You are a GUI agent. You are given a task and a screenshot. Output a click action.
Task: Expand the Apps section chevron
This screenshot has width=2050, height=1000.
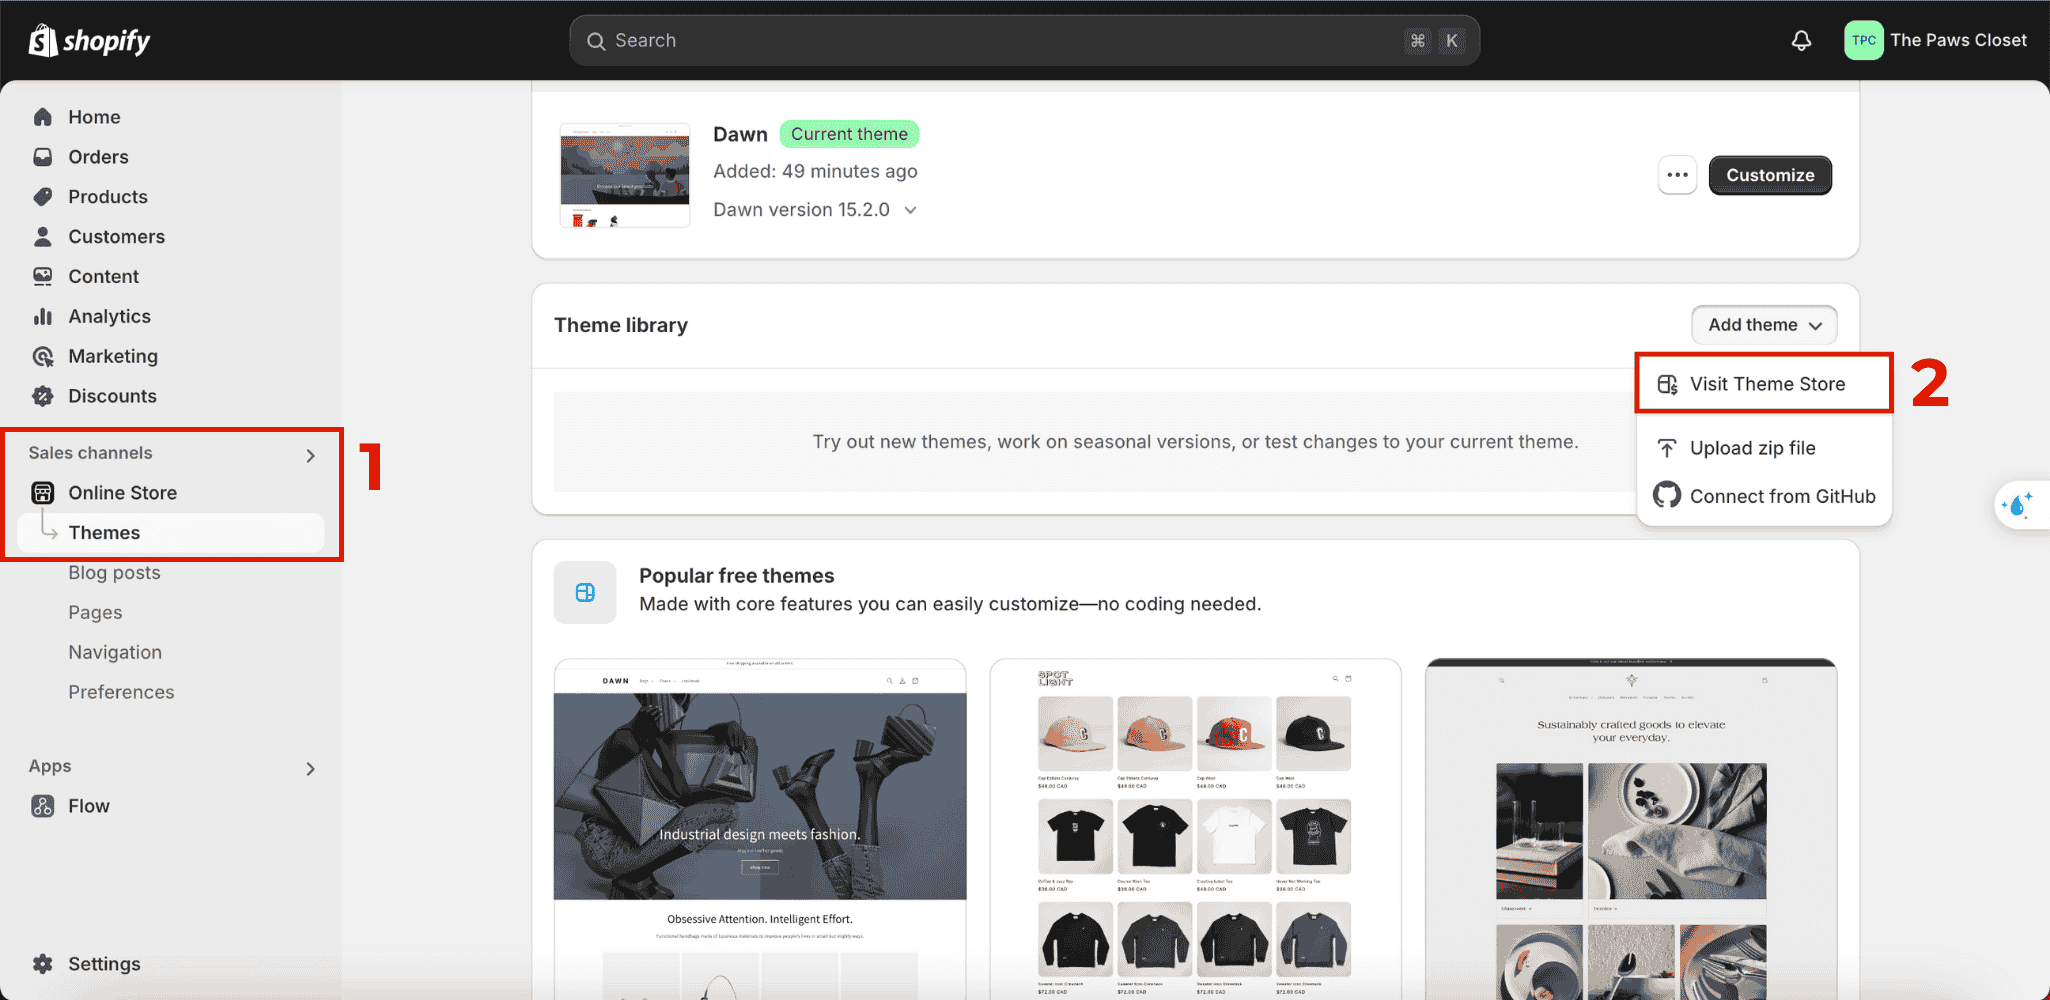310,768
